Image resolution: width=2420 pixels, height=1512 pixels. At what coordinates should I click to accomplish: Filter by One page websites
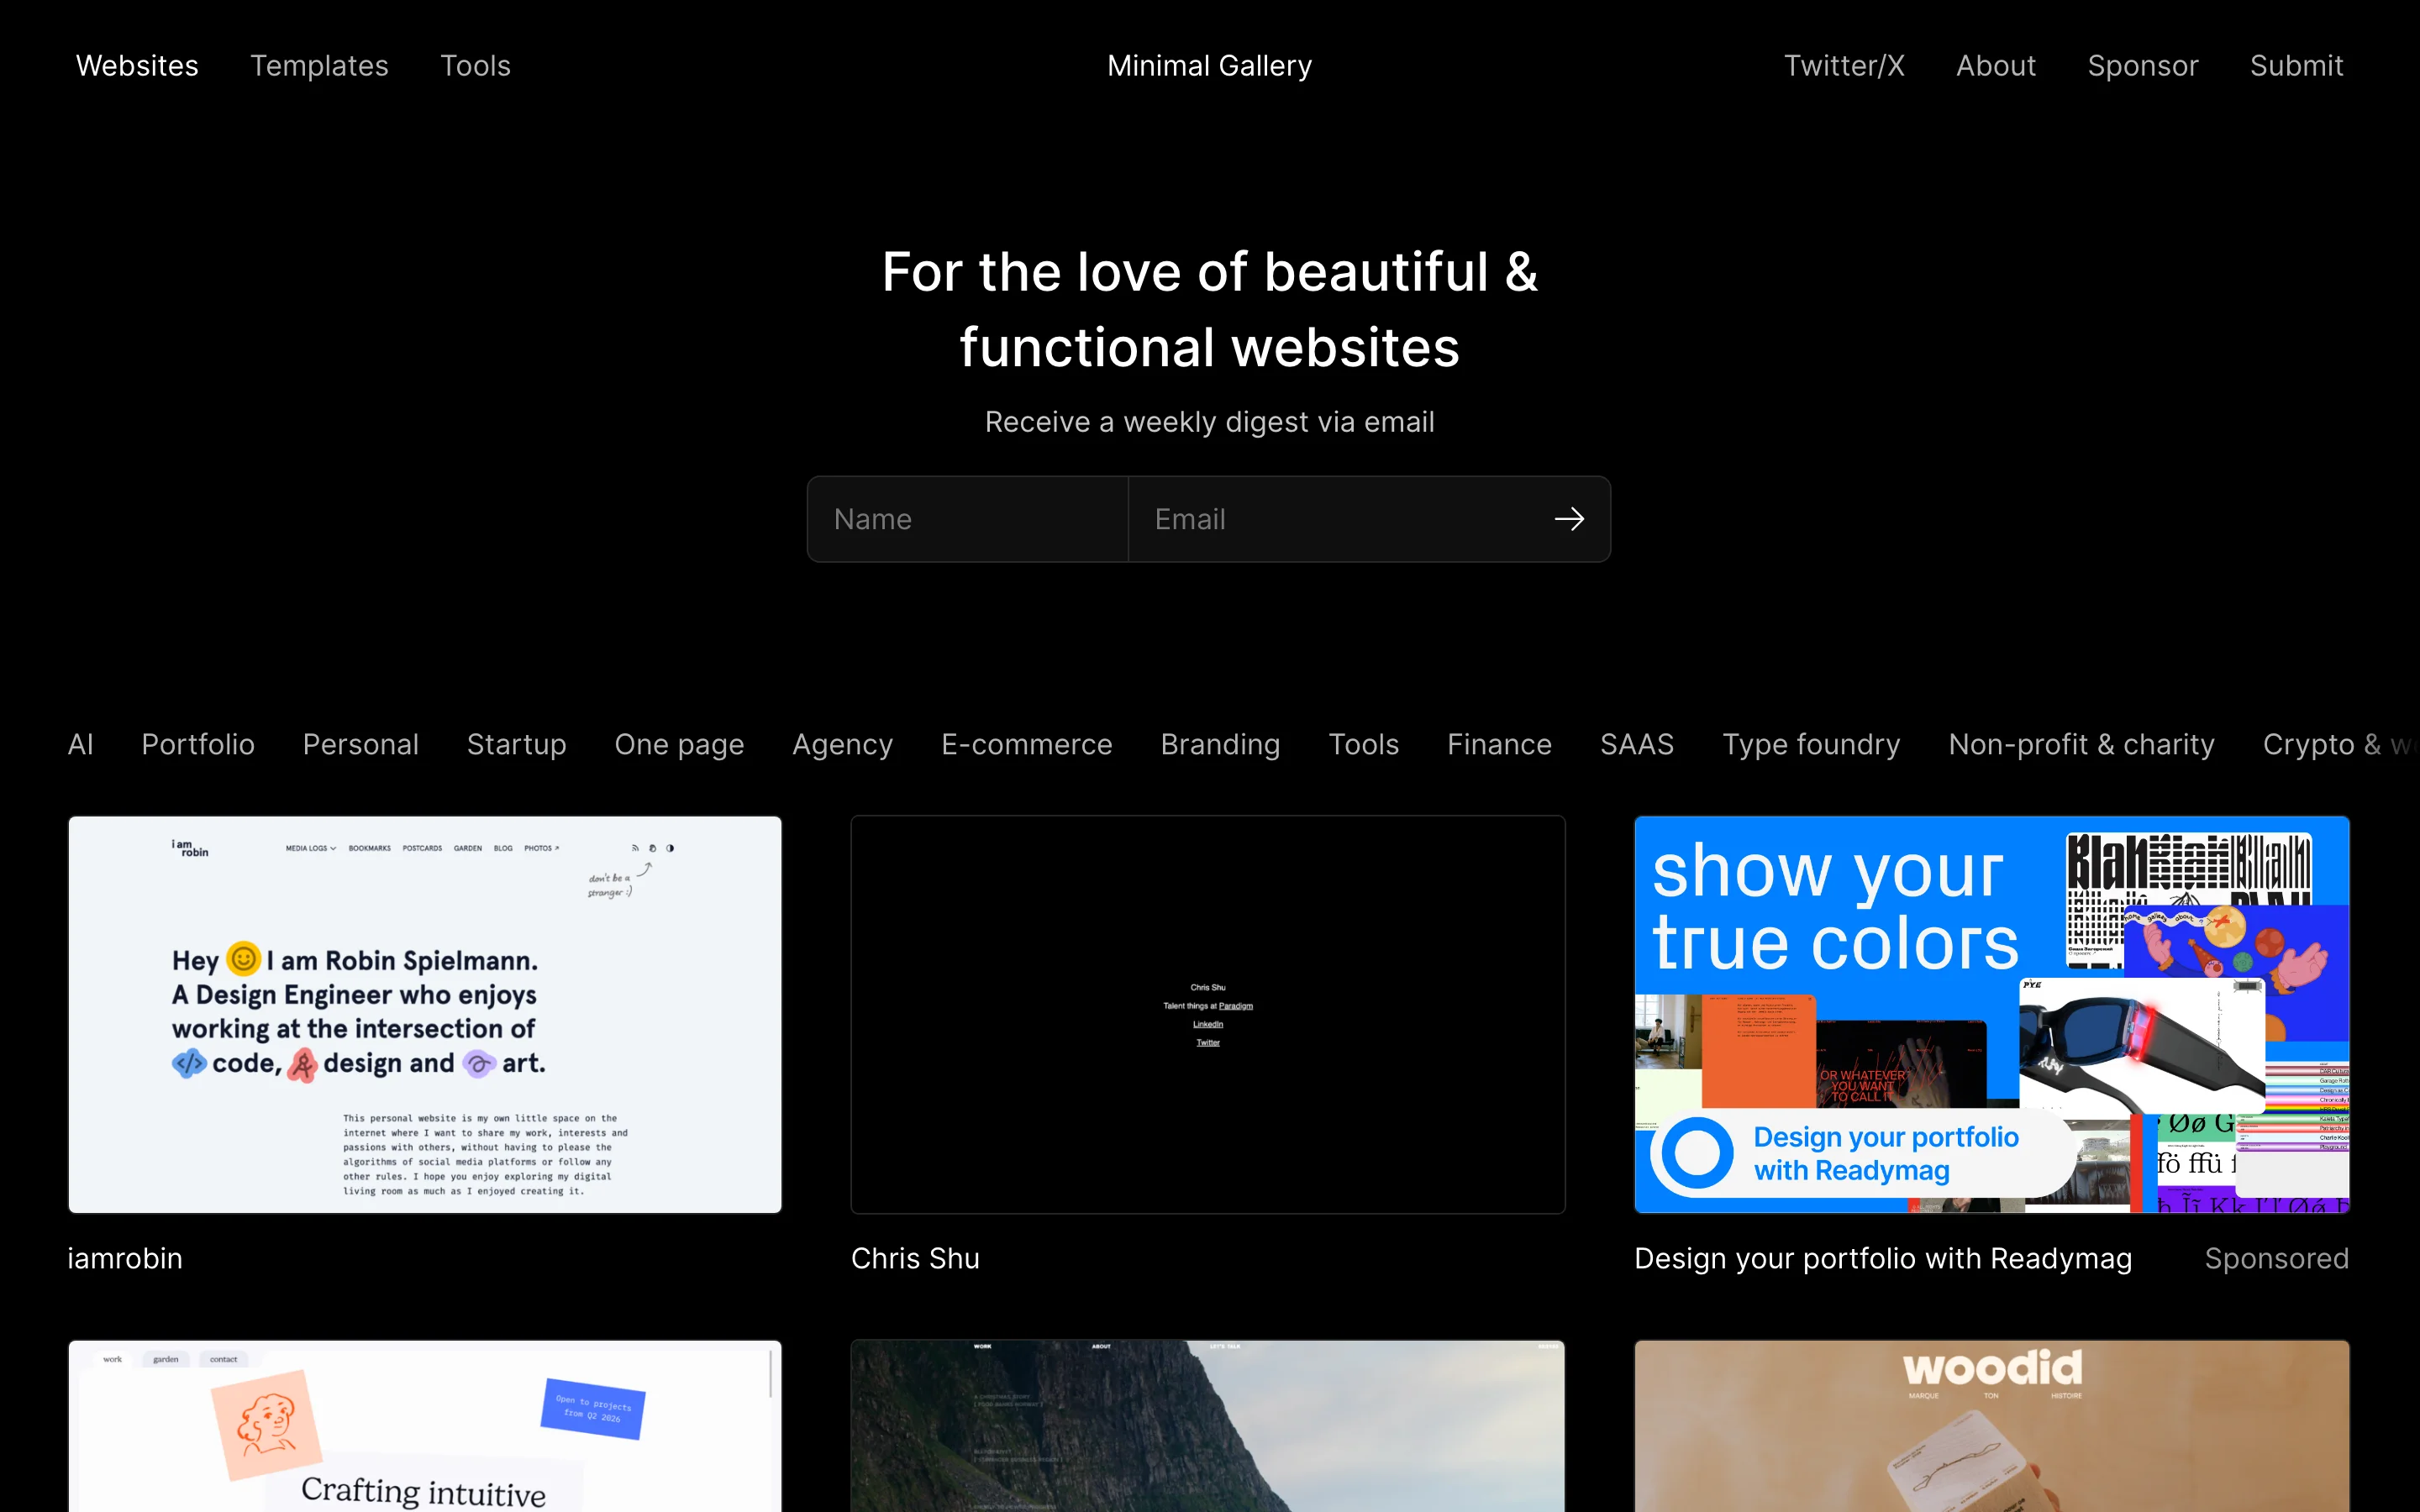pyautogui.click(x=679, y=744)
